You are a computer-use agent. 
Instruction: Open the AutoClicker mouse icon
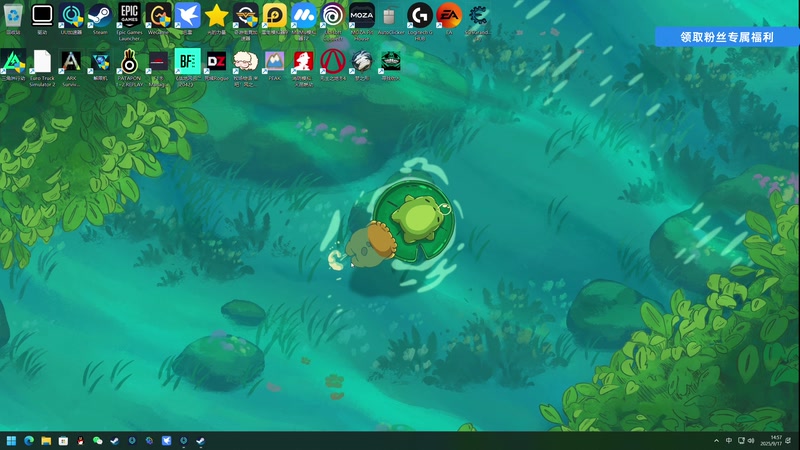(x=391, y=18)
